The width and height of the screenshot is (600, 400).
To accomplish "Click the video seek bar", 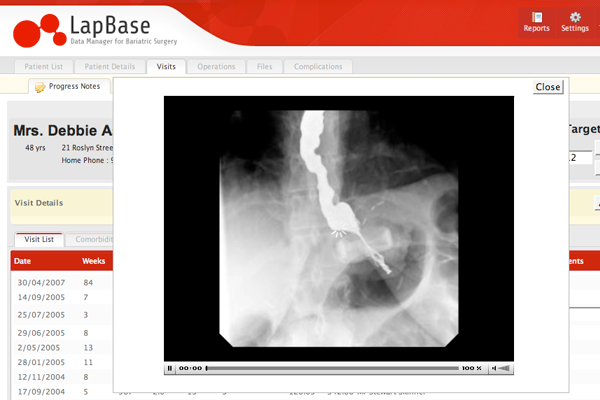I will coord(330,368).
